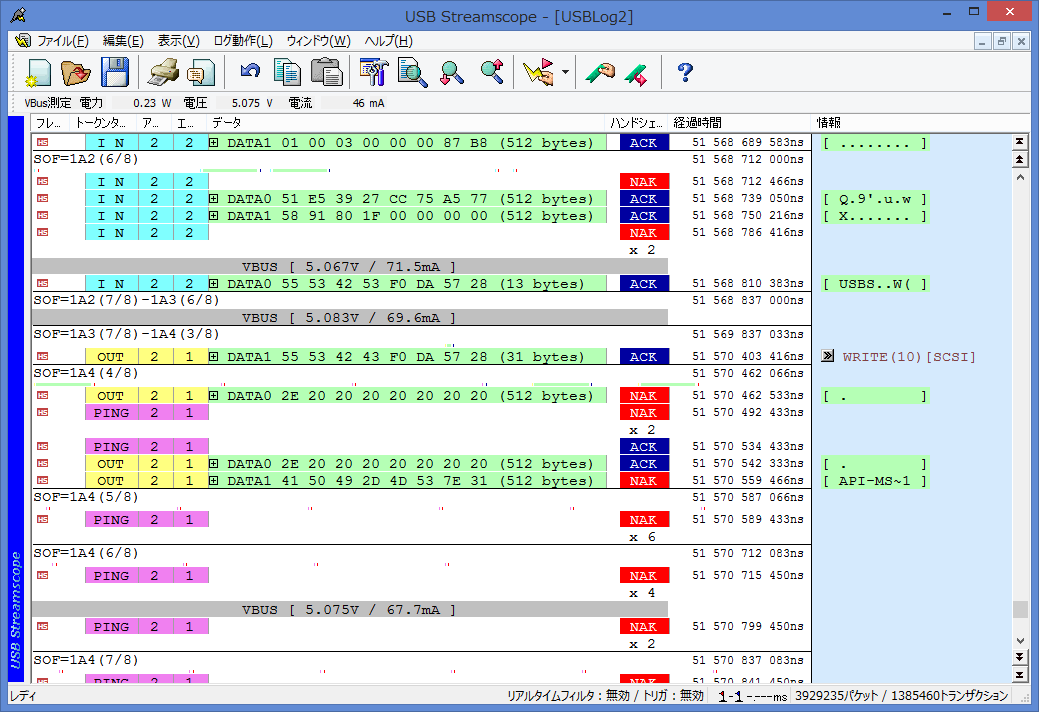Screen dimensions: 1039x712
Task: Click the WRITE(10)[SCSI] info text
Action: [908, 357]
